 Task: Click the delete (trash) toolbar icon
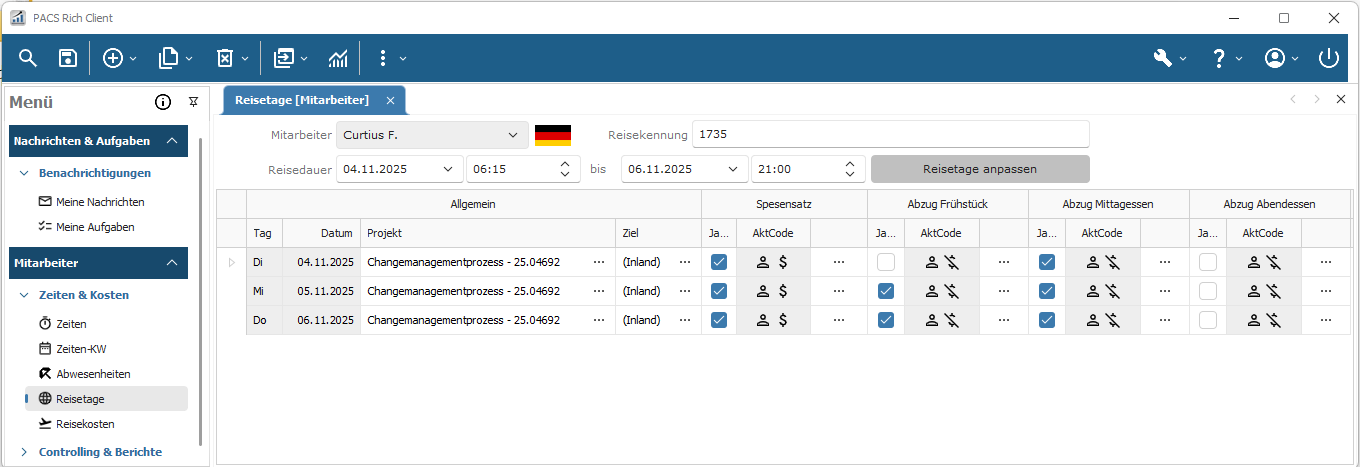tap(225, 59)
